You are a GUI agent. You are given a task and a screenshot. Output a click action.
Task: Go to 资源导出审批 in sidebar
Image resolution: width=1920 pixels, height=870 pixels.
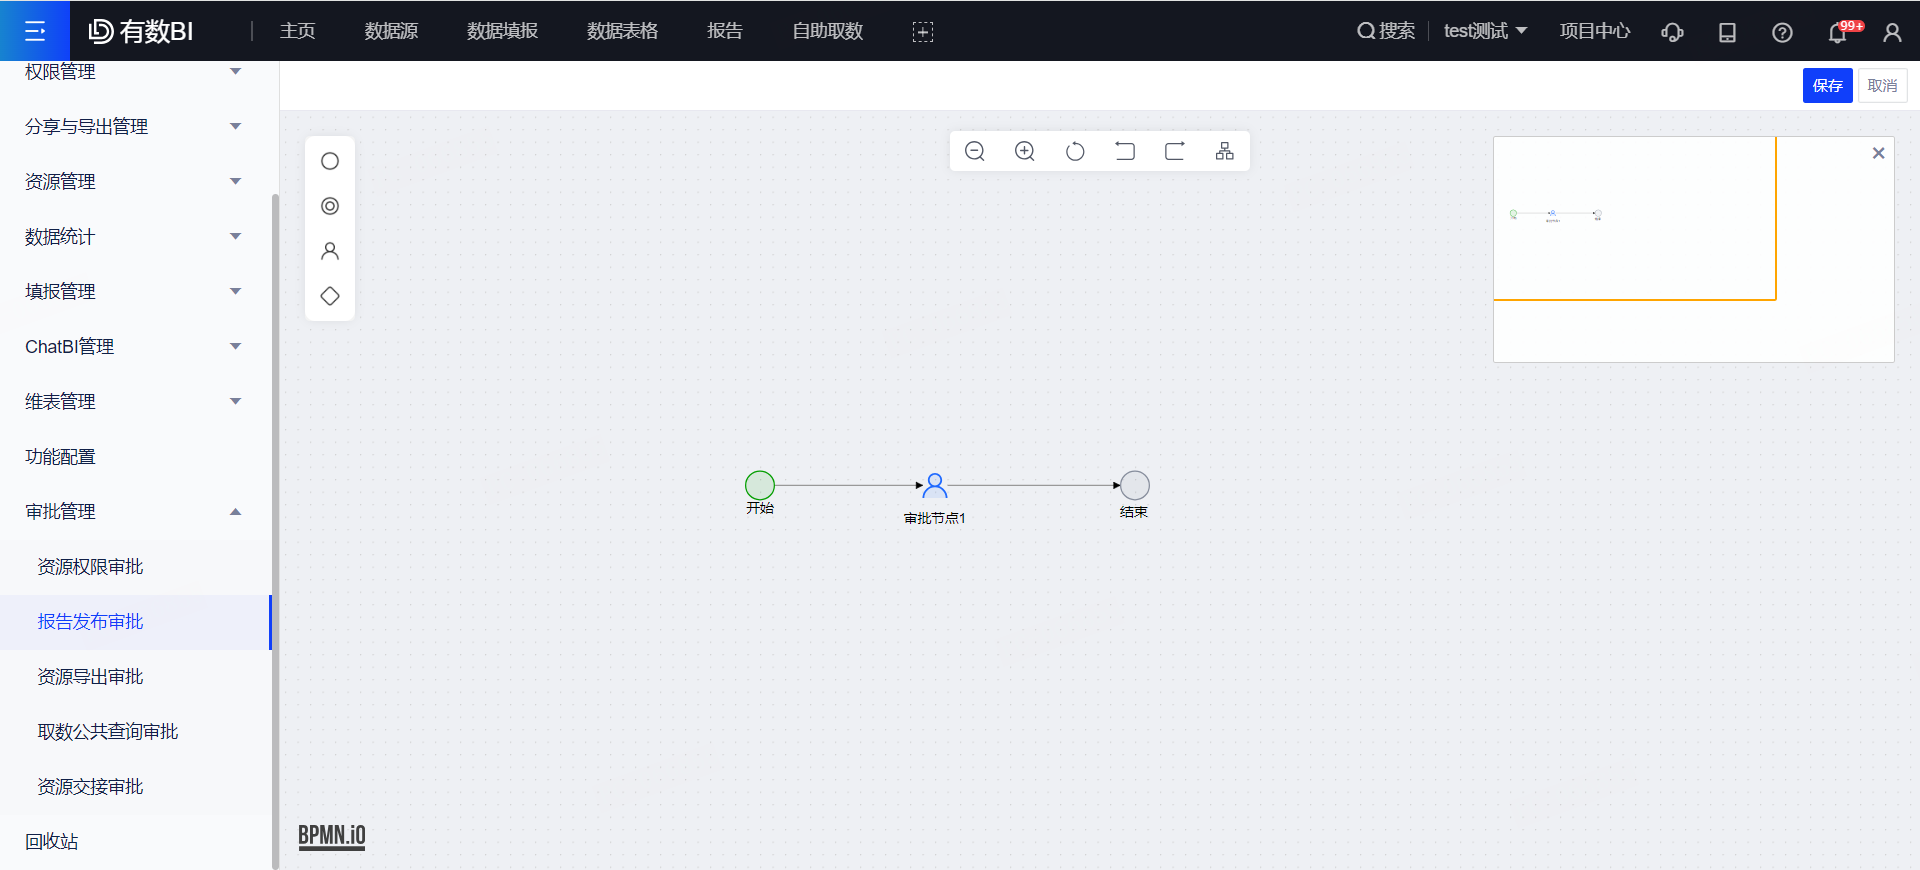(90, 677)
